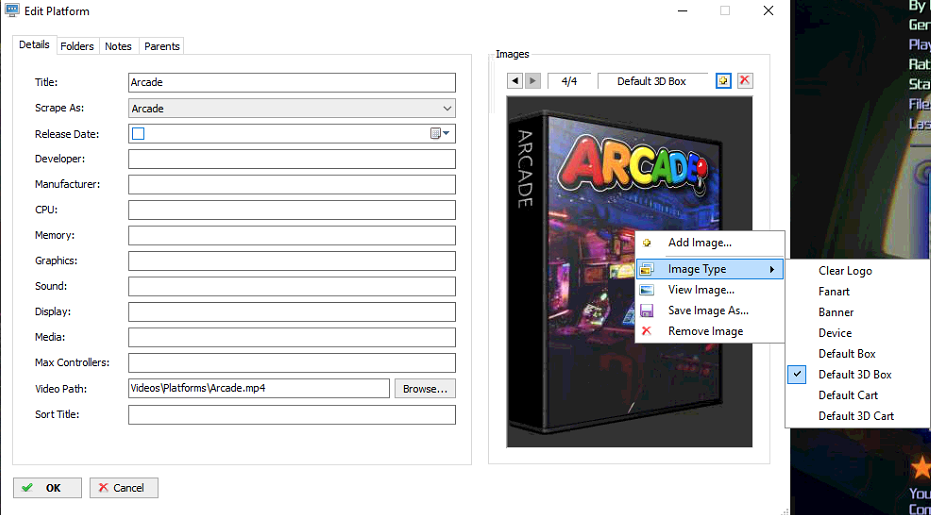
Task: Switch to the Details tab
Action: pyautogui.click(x=34, y=45)
